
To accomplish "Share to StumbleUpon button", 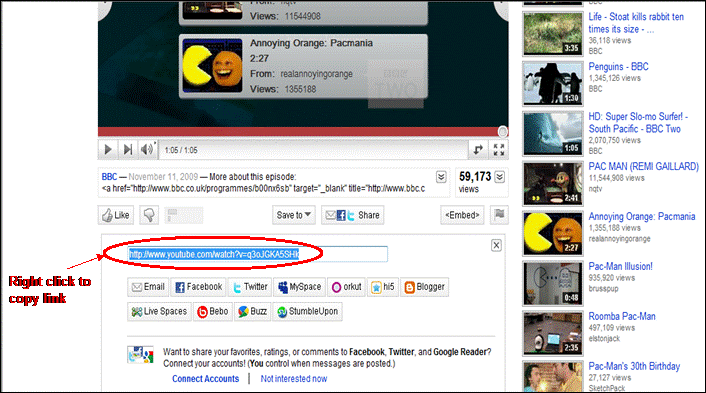I will coord(308,312).
